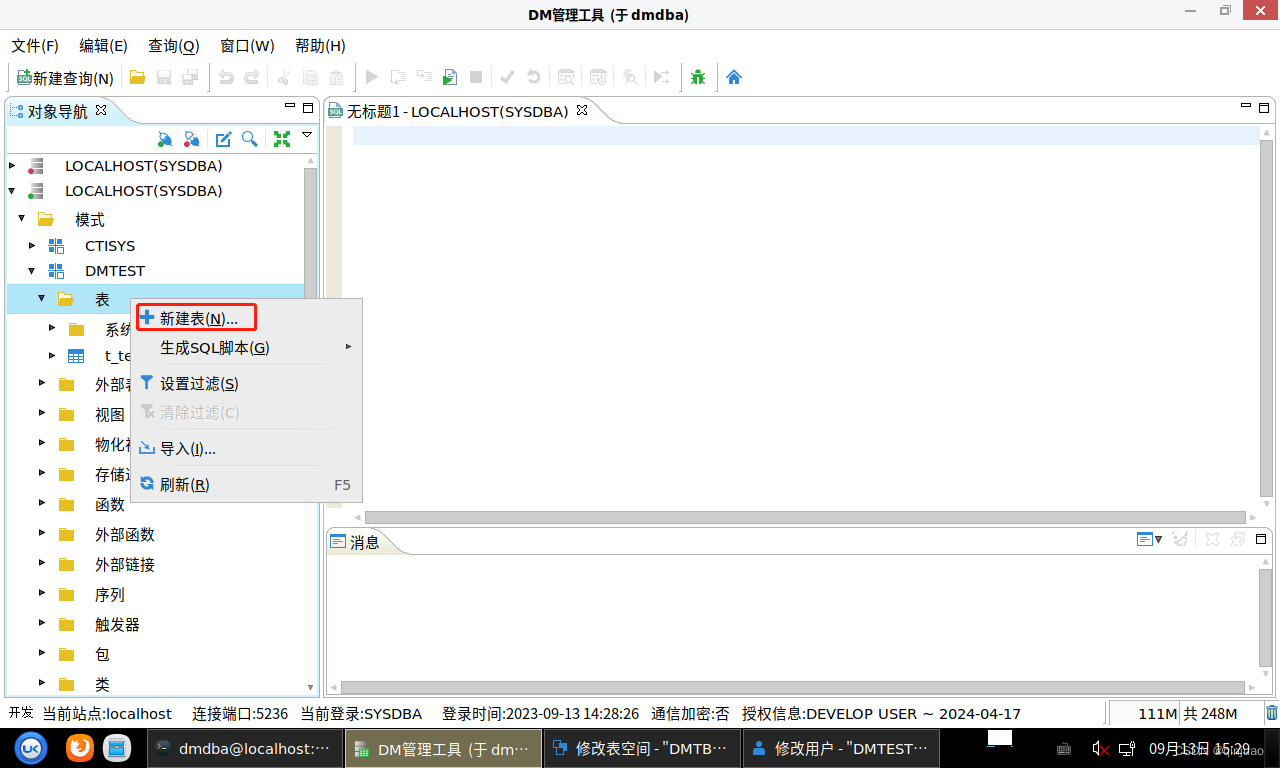Image resolution: width=1280 pixels, height=768 pixels.
Task: Collapse the 模式 schema folder
Action: pyautogui.click(x=21, y=218)
